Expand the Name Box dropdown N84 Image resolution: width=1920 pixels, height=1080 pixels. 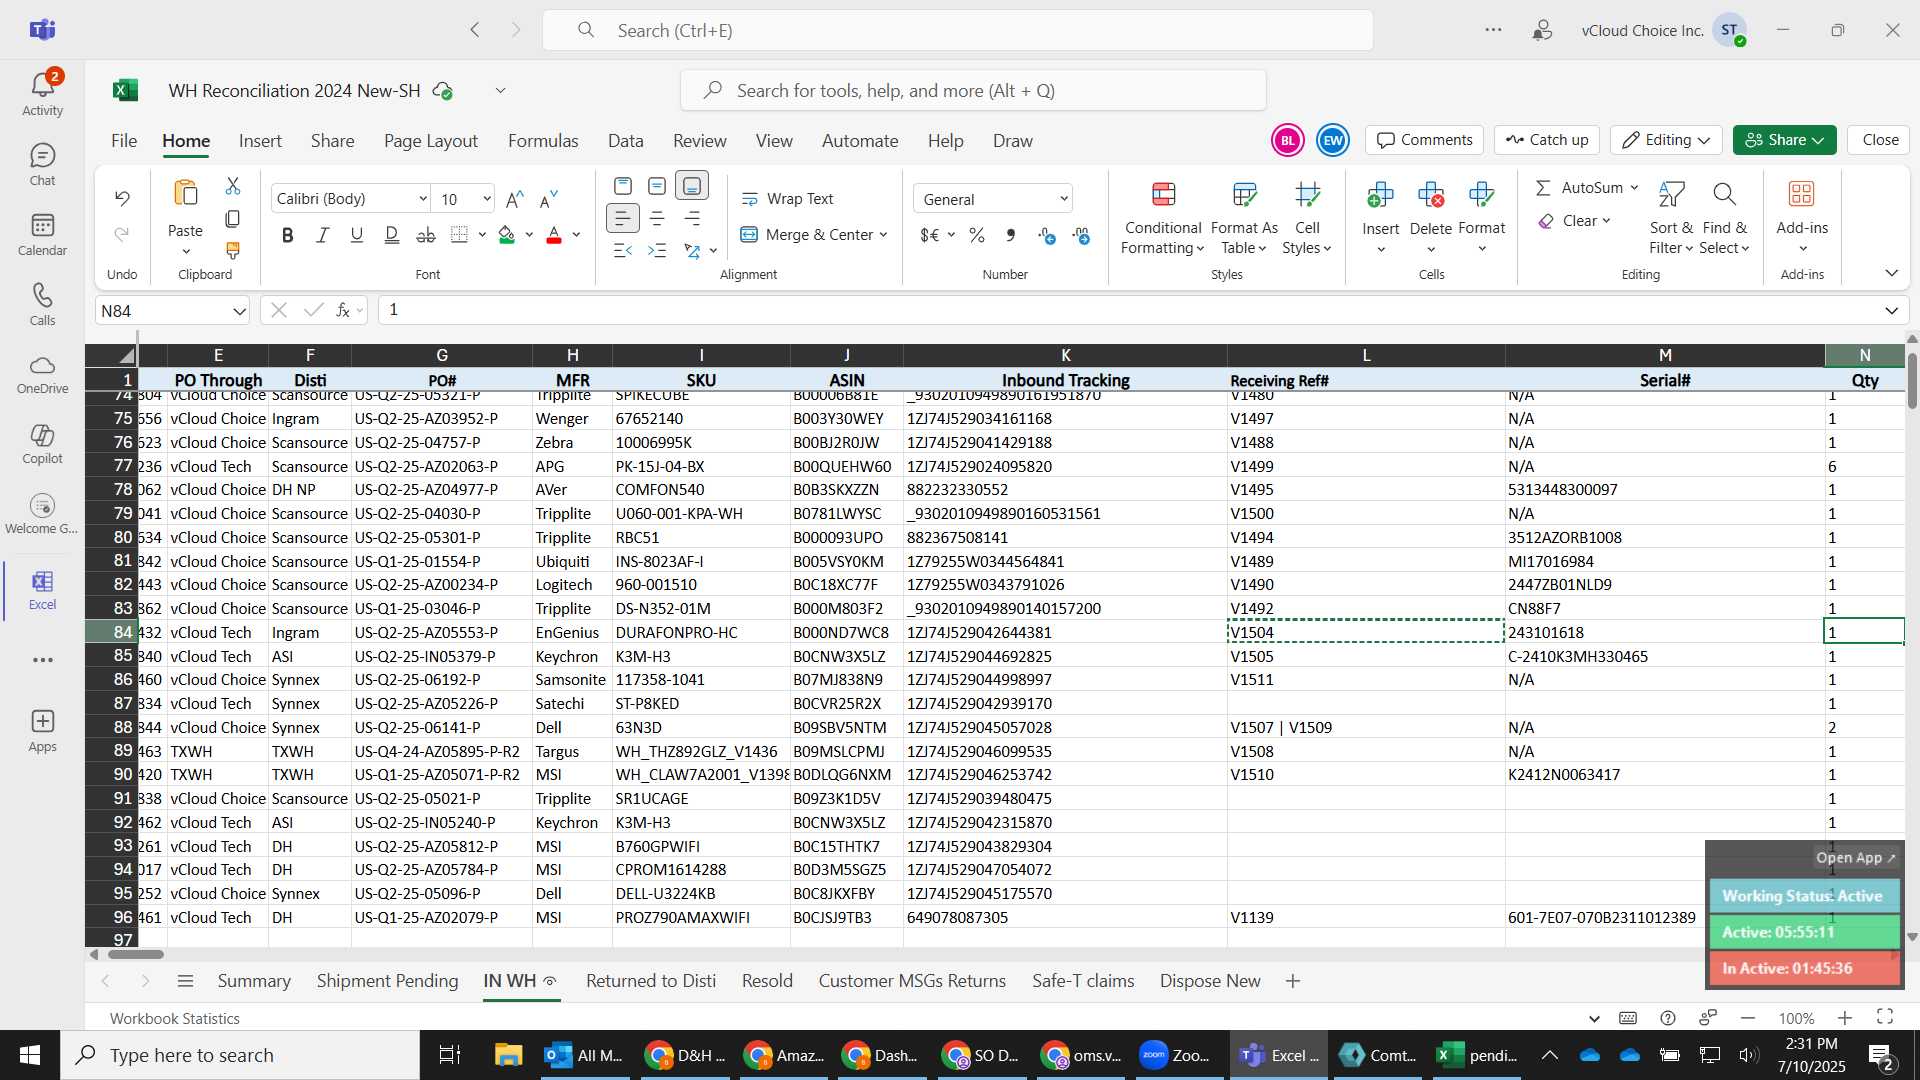click(x=239, y=311)
